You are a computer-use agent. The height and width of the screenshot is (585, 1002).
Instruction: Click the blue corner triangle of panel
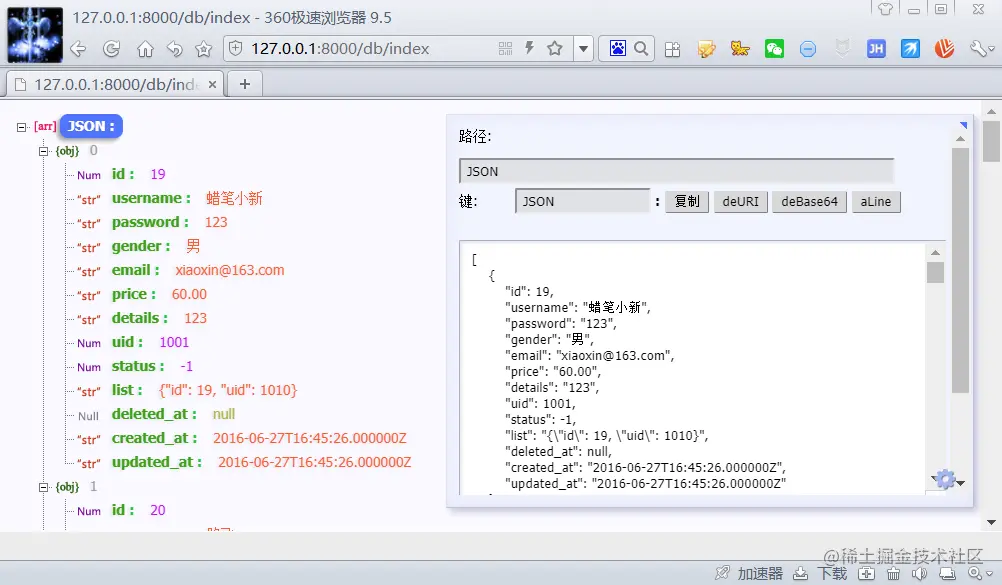pyautogui.click(x=964, y=124)
